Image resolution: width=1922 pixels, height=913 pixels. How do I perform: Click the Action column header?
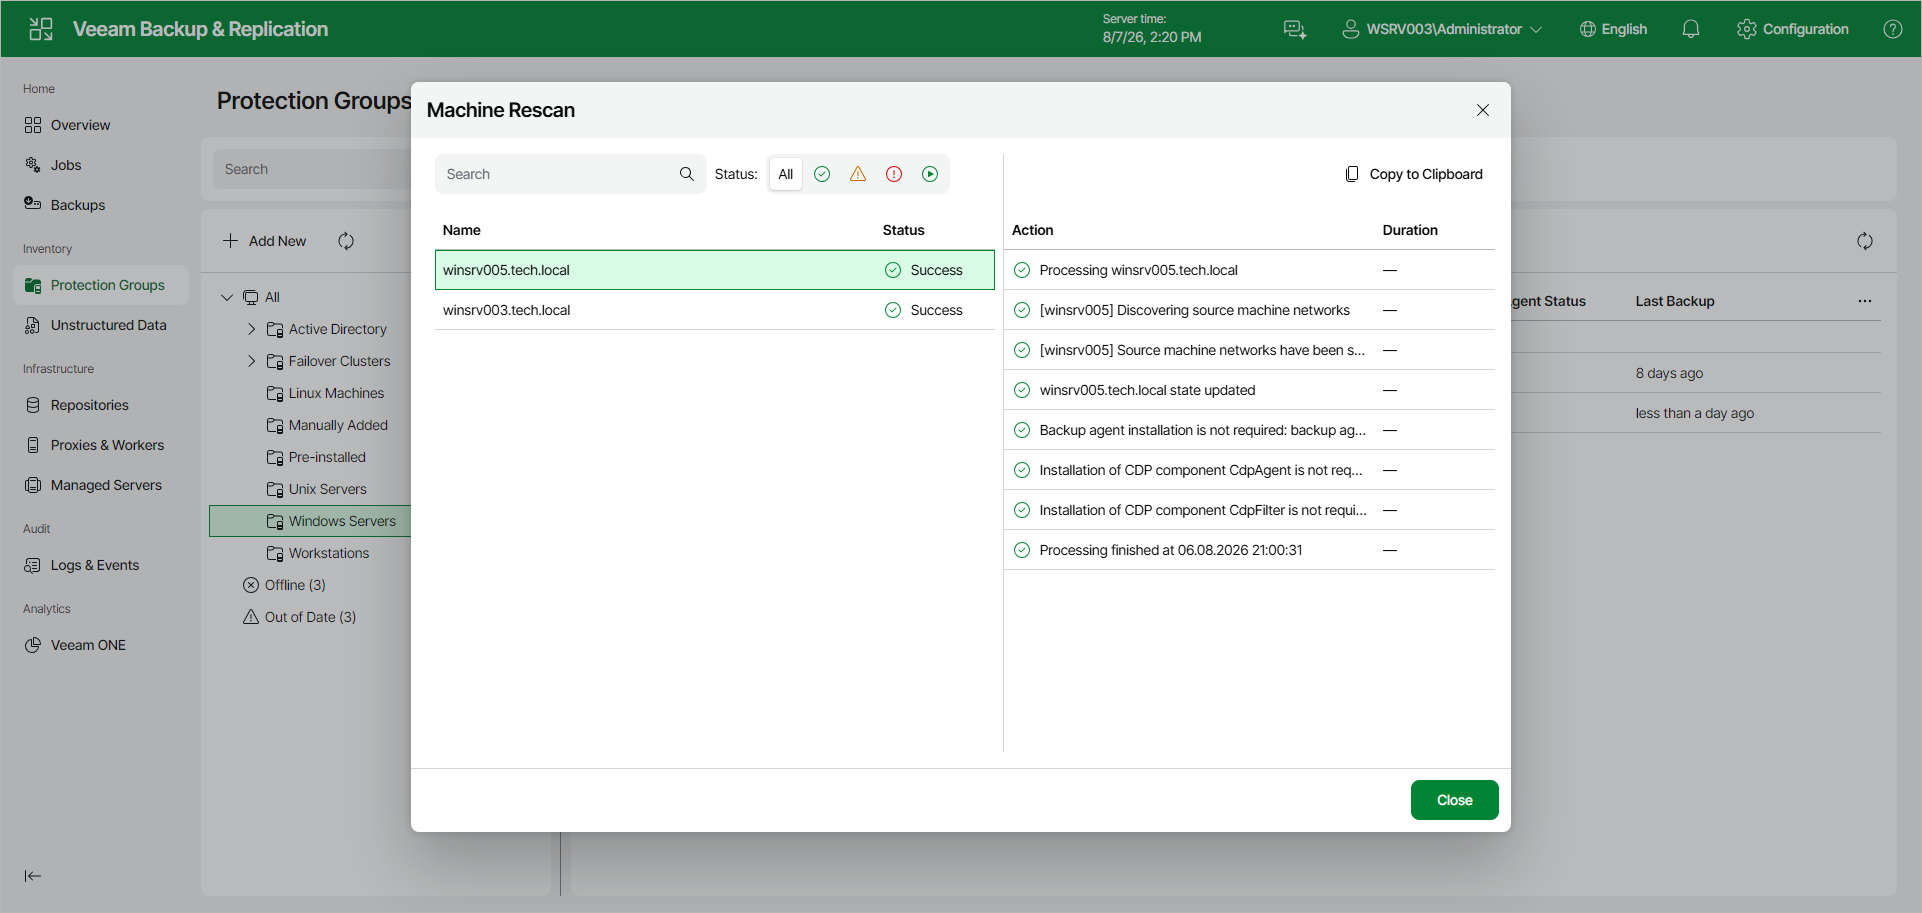1033,230
